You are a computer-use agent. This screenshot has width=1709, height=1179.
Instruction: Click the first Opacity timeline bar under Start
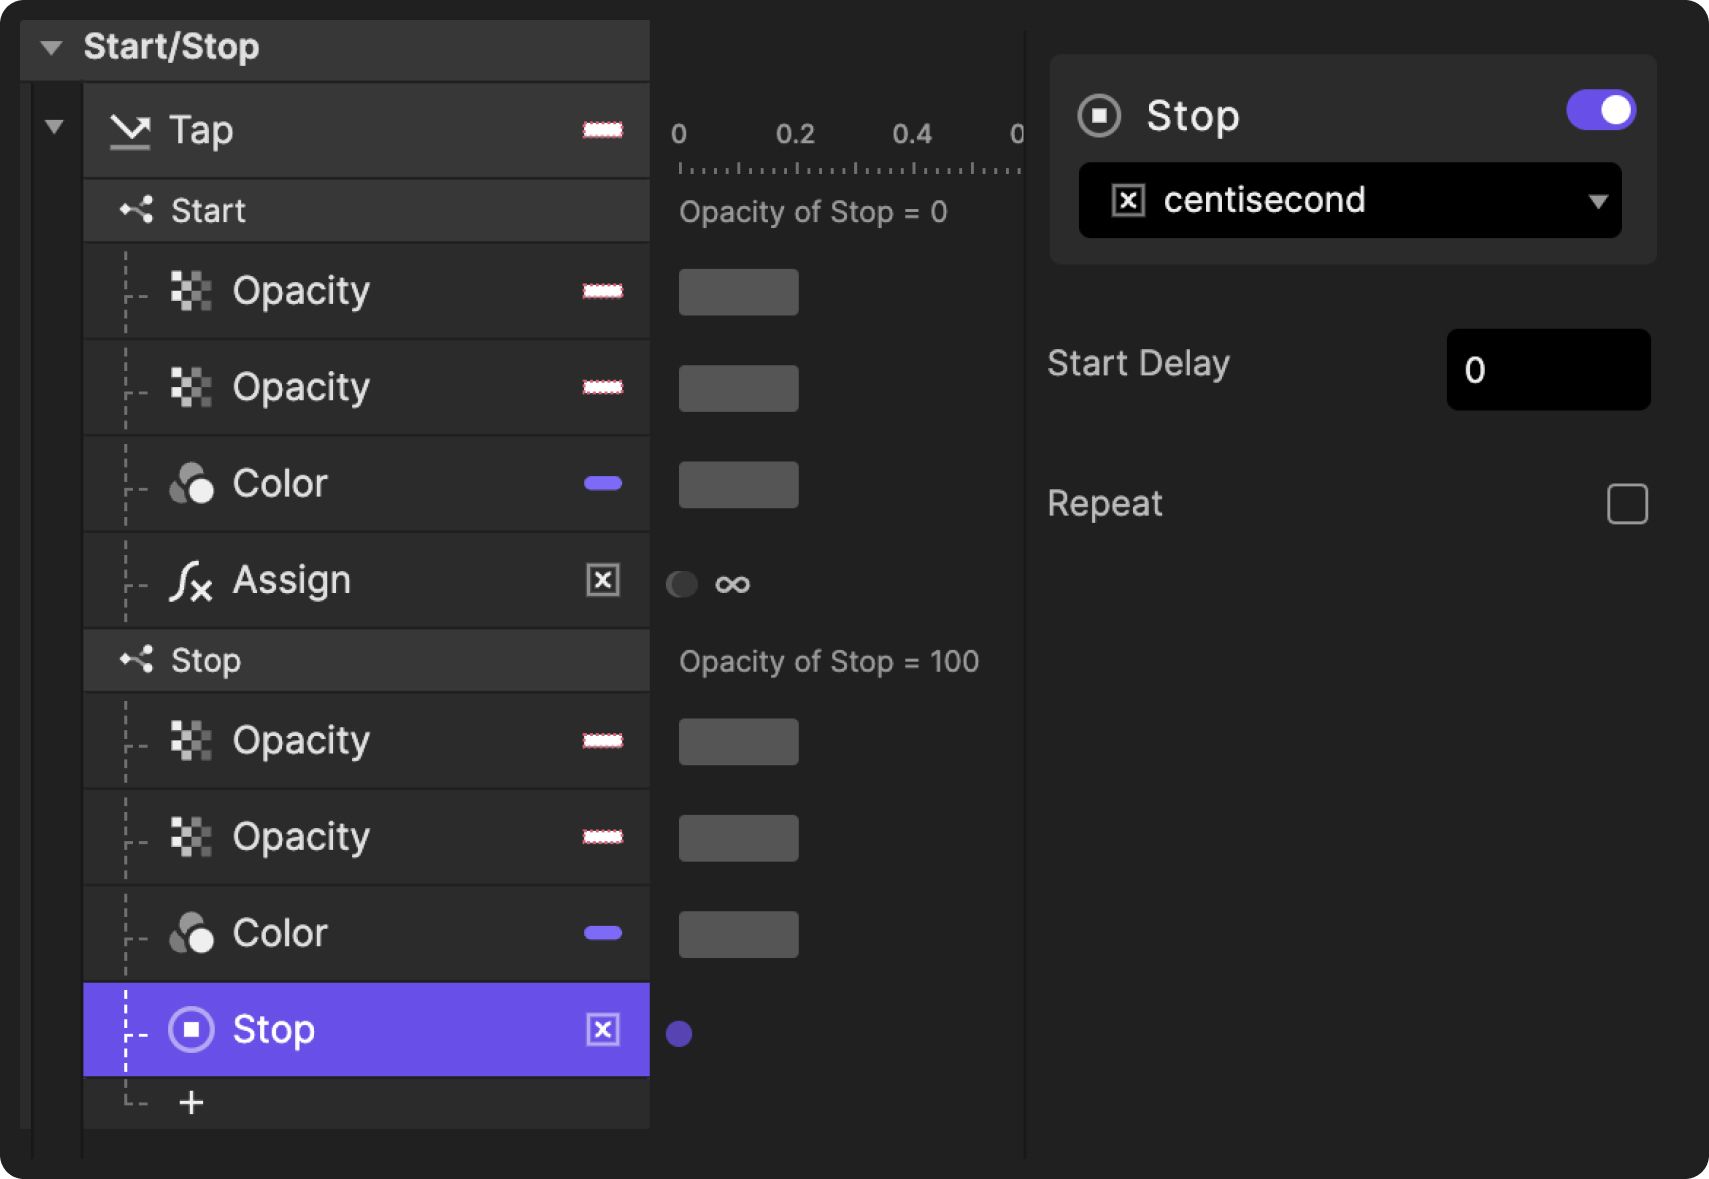click(x=738, y=292)
